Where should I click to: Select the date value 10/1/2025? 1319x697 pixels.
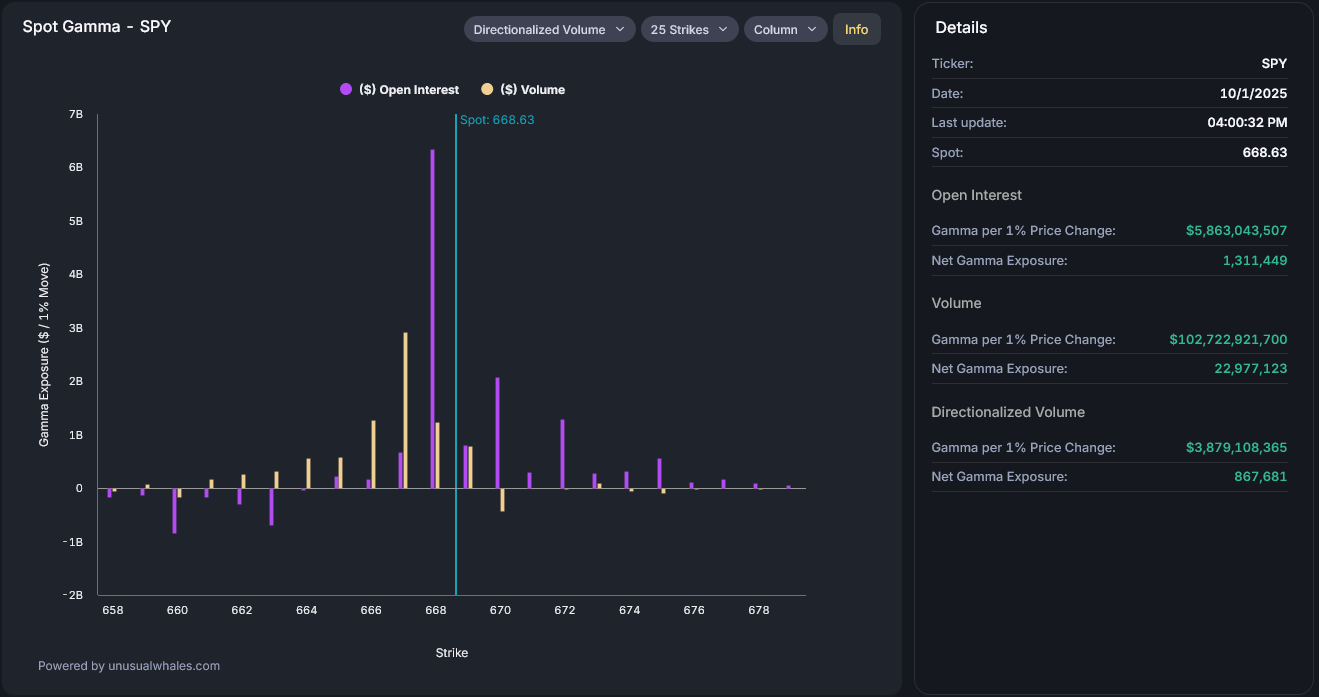[1253, 93]
